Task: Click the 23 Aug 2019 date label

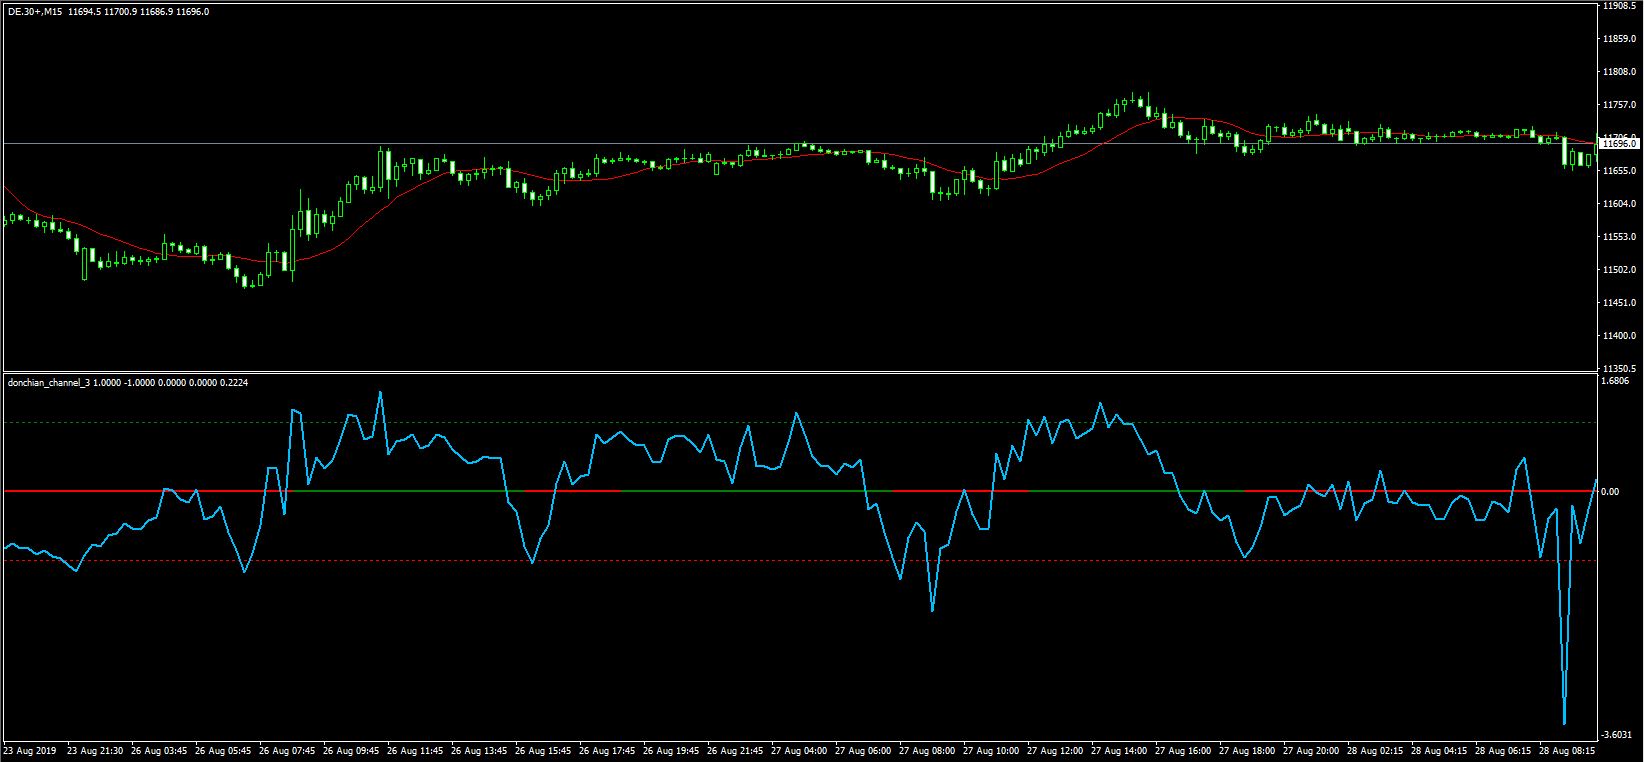Action: coord(31,749)
